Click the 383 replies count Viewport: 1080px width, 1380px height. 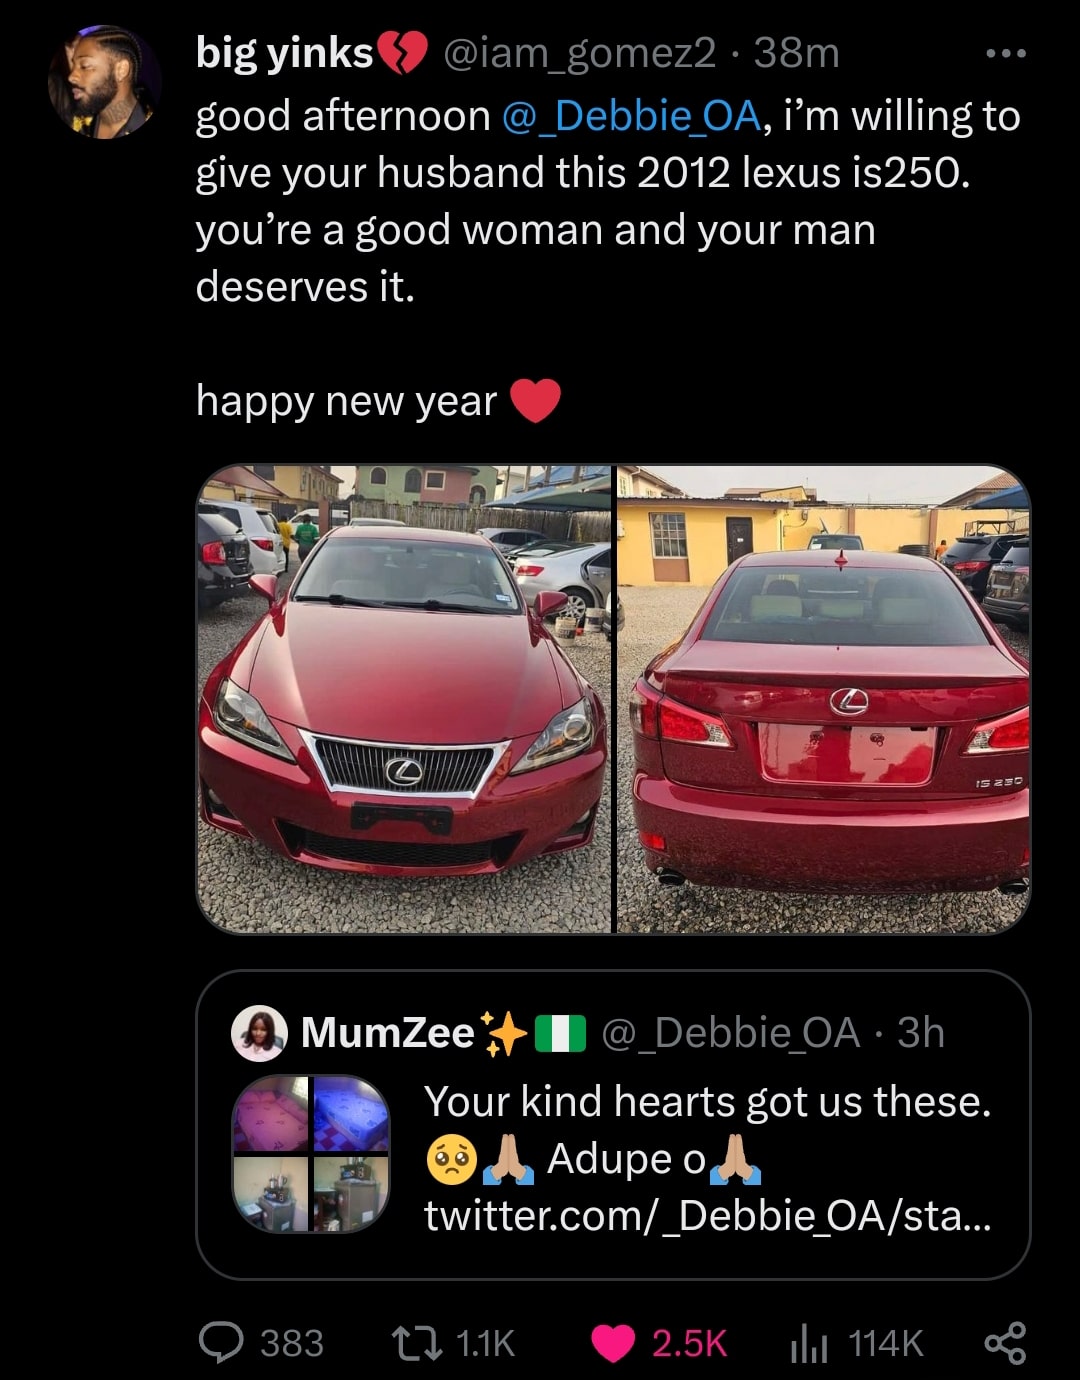click(292, 1343)
